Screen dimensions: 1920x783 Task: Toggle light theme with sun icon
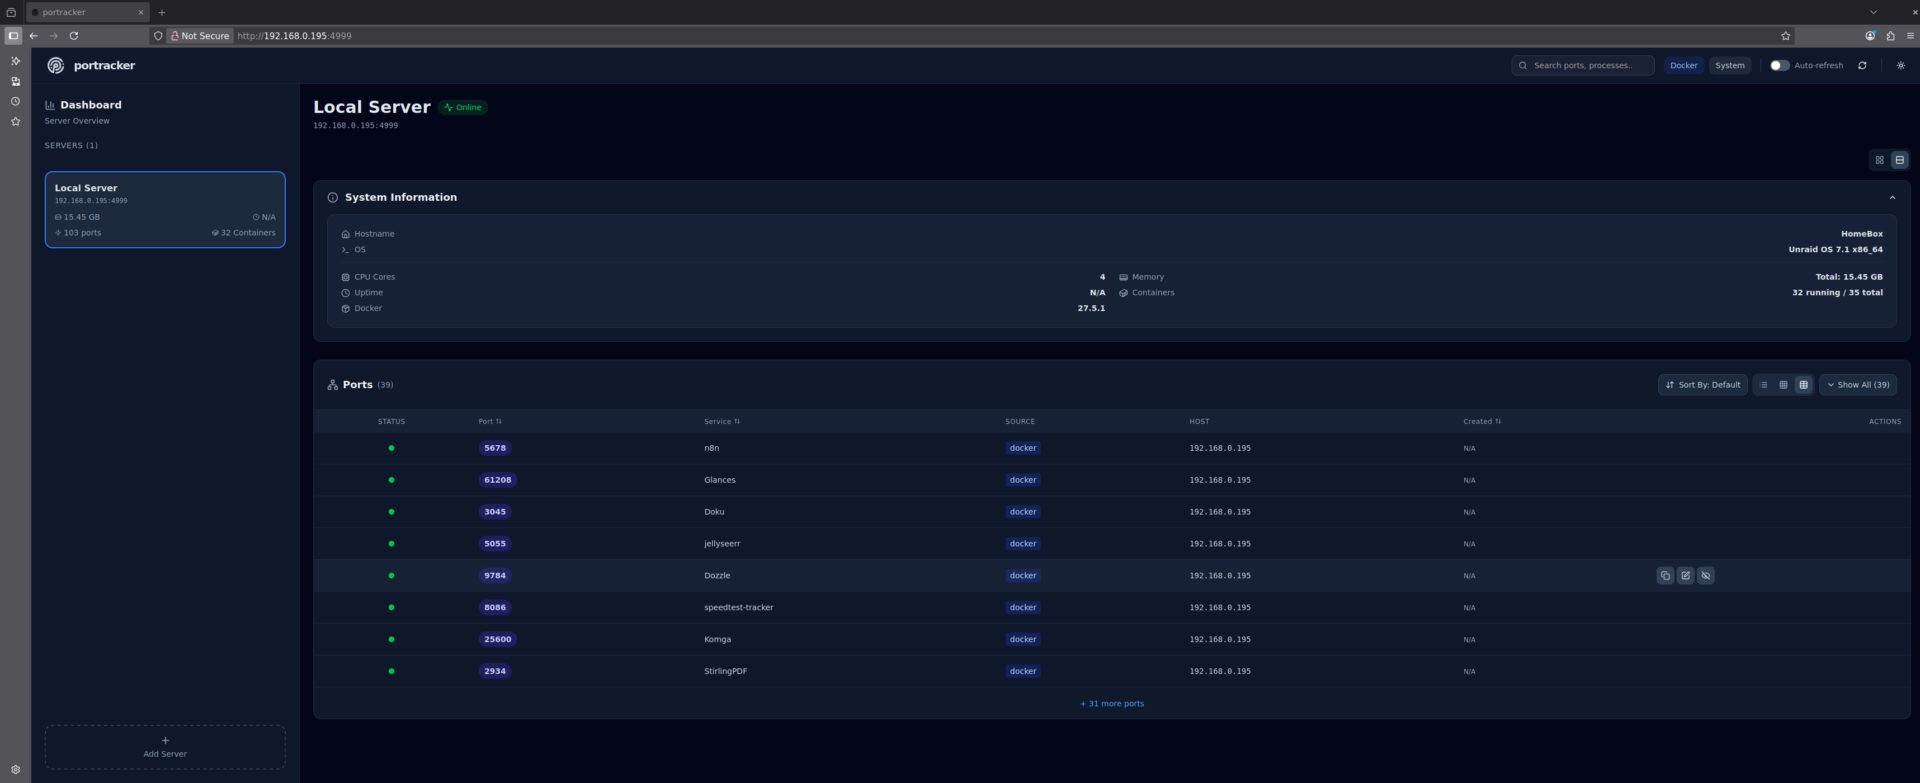coord(1901,65)
